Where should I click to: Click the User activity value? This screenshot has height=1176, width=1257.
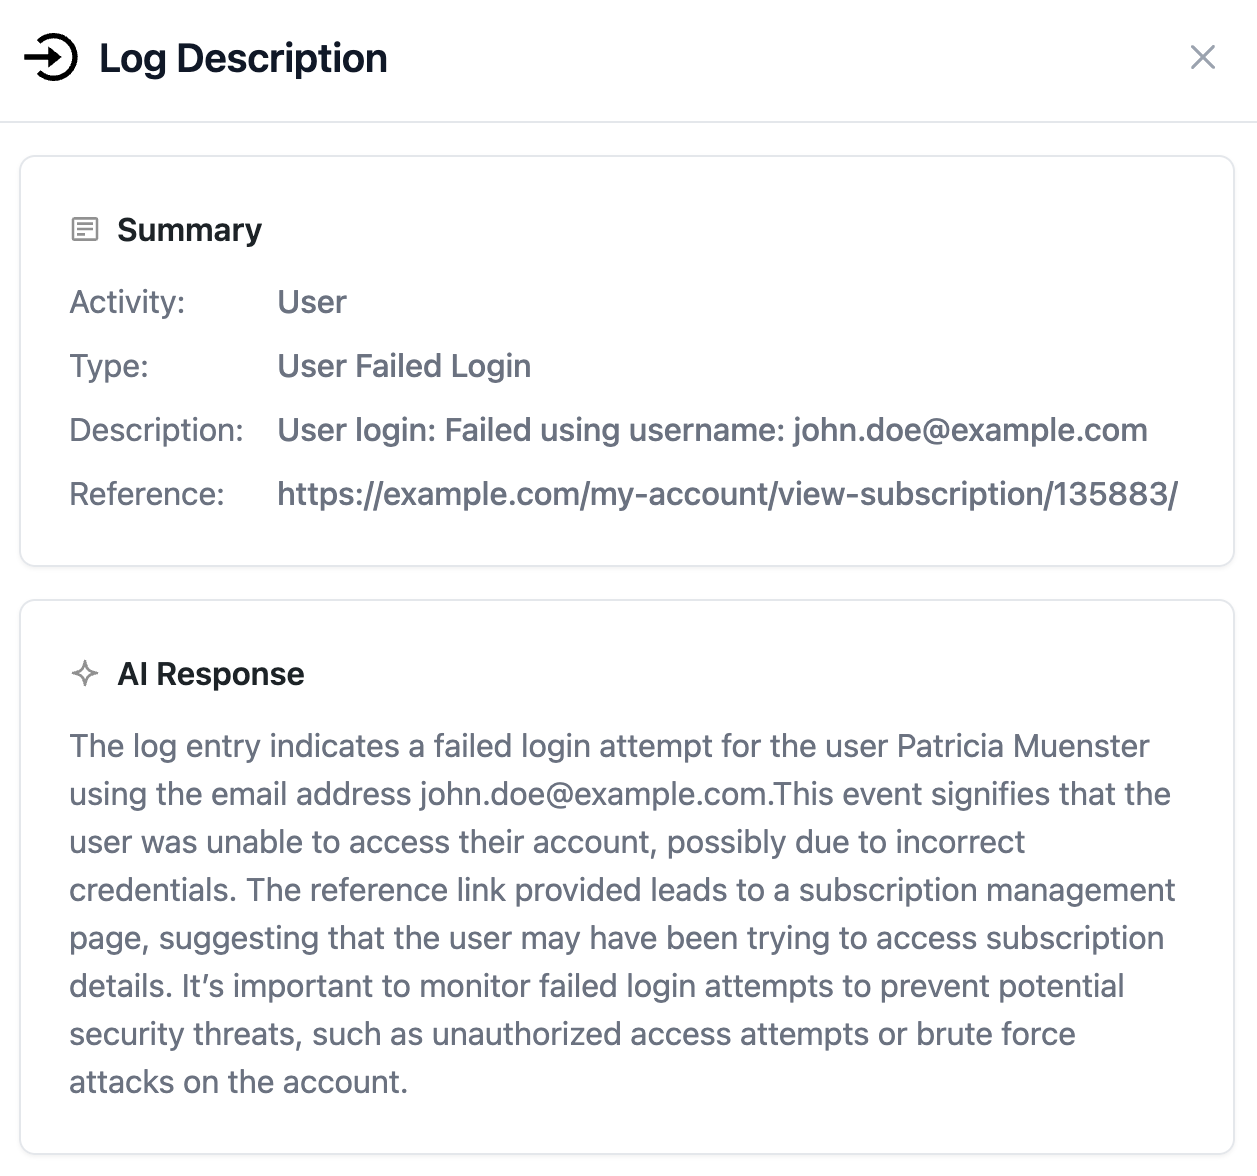(x=311, y=302)
